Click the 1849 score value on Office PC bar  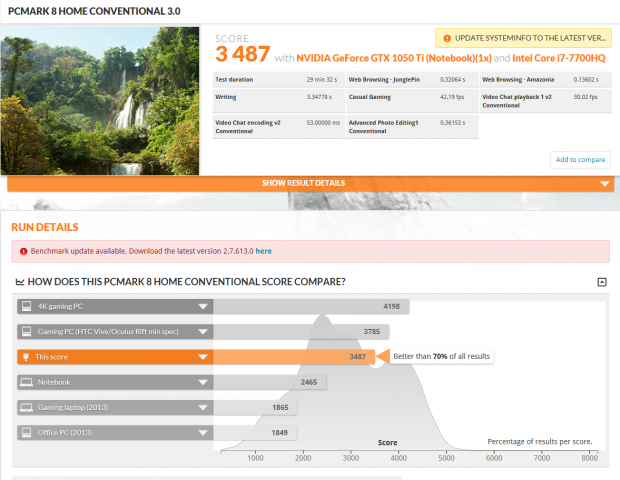click(280, 433)
